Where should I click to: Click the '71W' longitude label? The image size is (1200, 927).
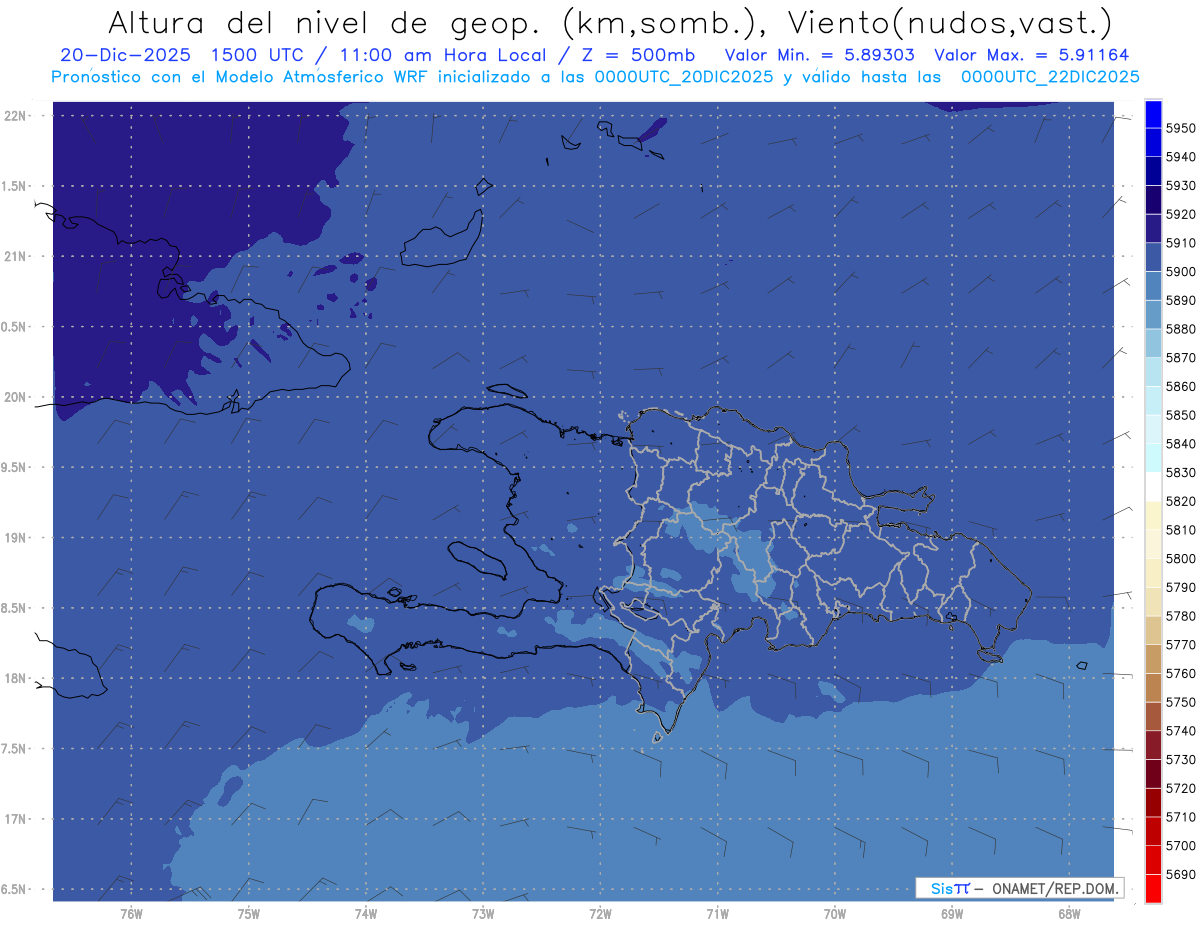coord(717,913)
